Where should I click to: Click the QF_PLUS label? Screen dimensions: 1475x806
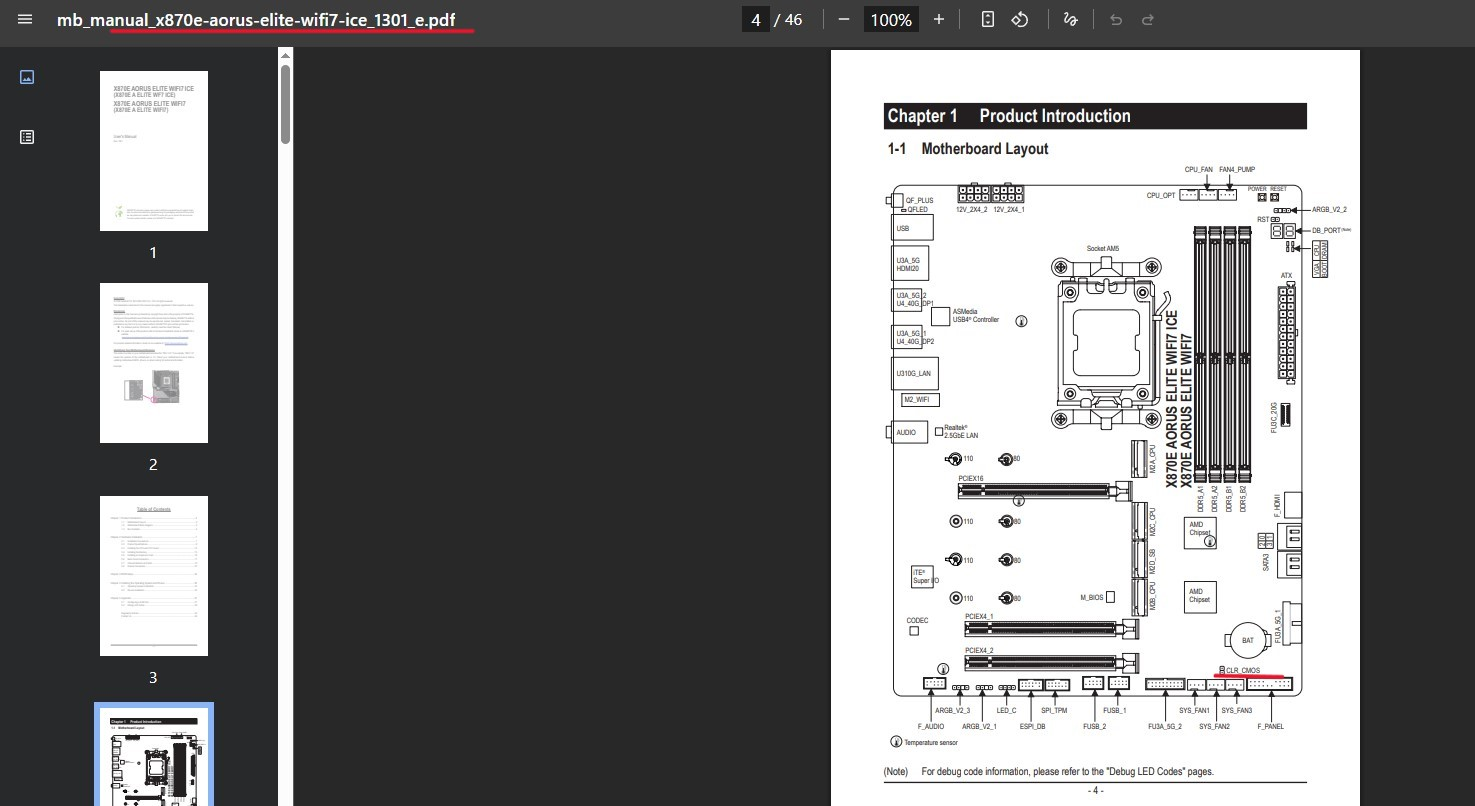tap(919, 201)
